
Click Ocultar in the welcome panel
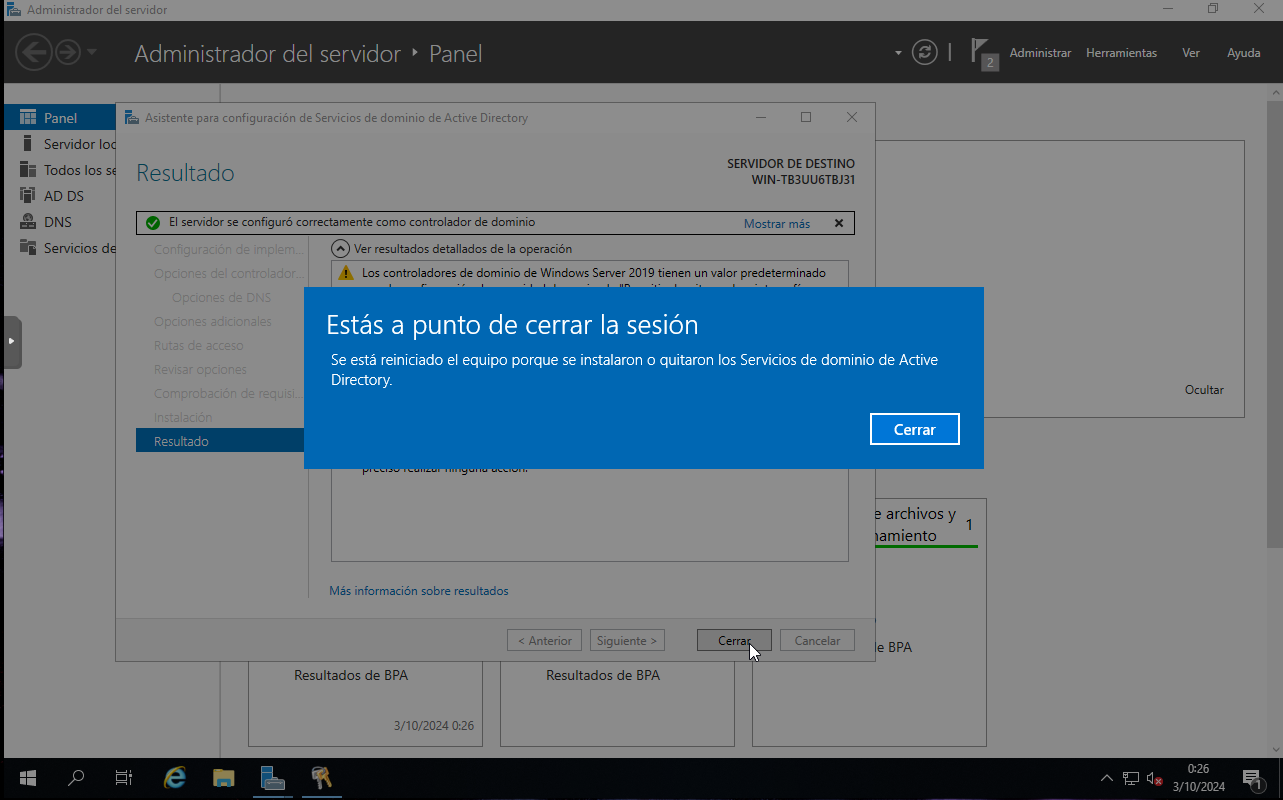pyautogui.click(x=1204, y=390)
